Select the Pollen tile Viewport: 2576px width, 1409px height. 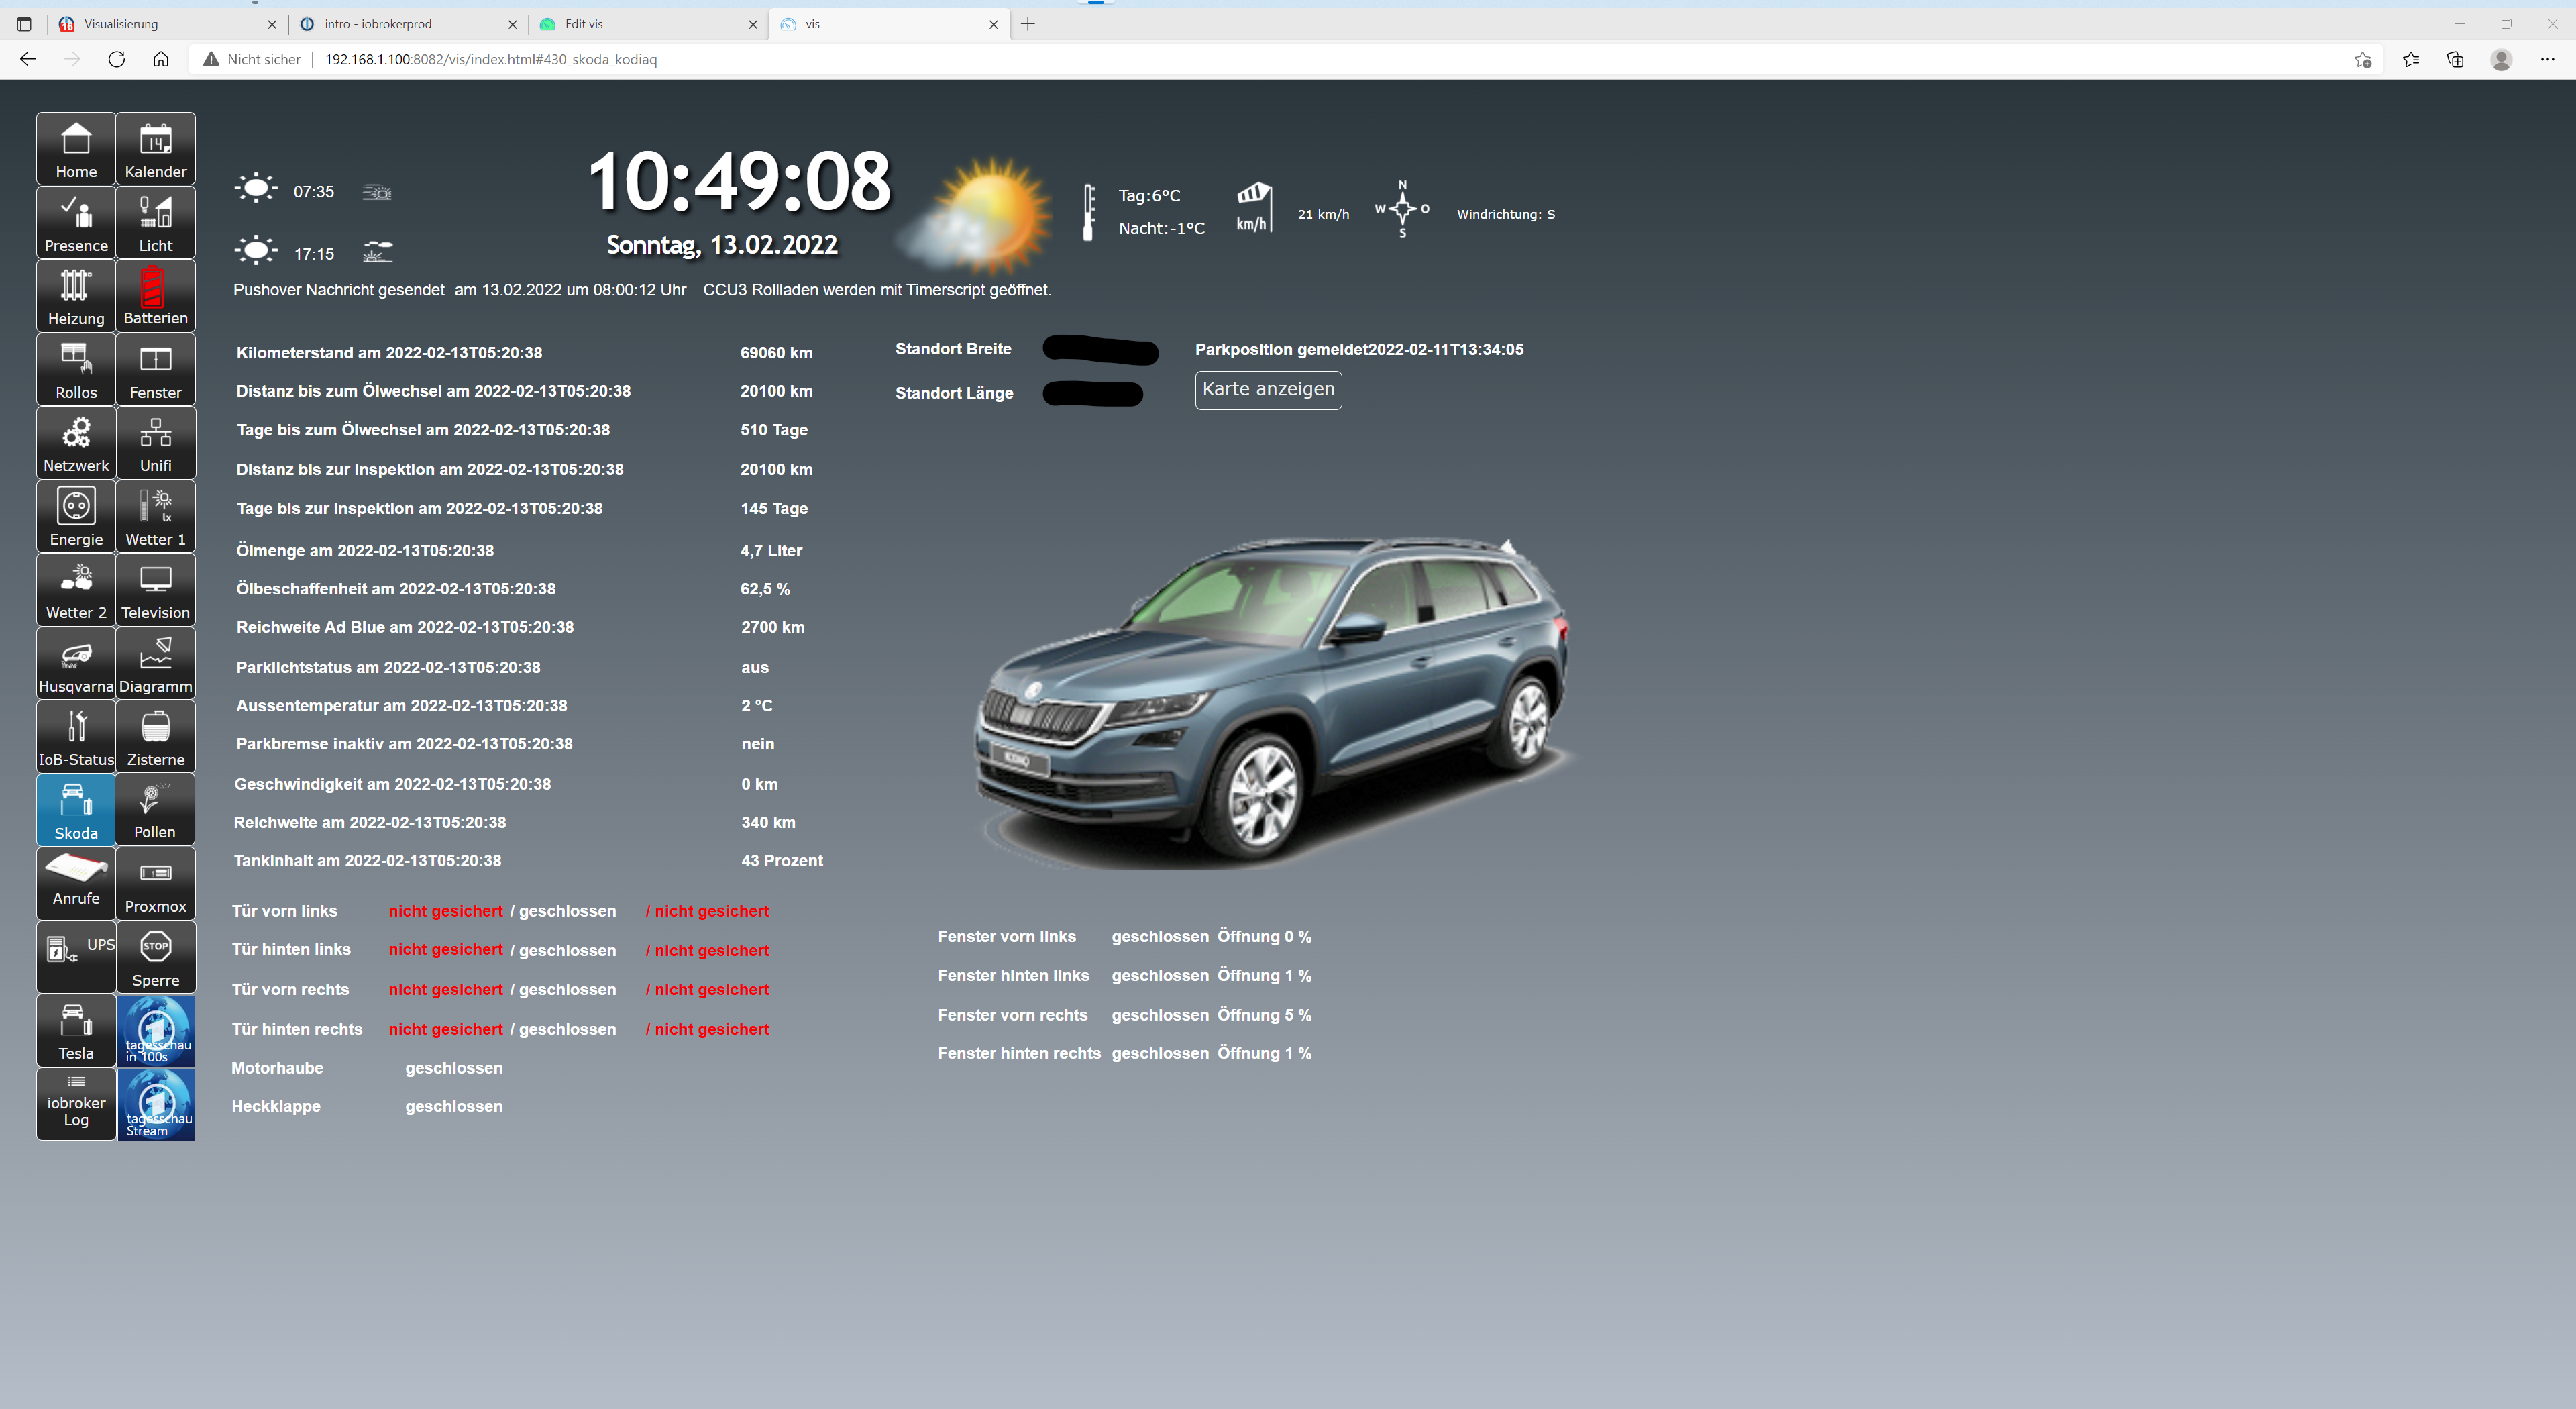[x=155, y=810]
